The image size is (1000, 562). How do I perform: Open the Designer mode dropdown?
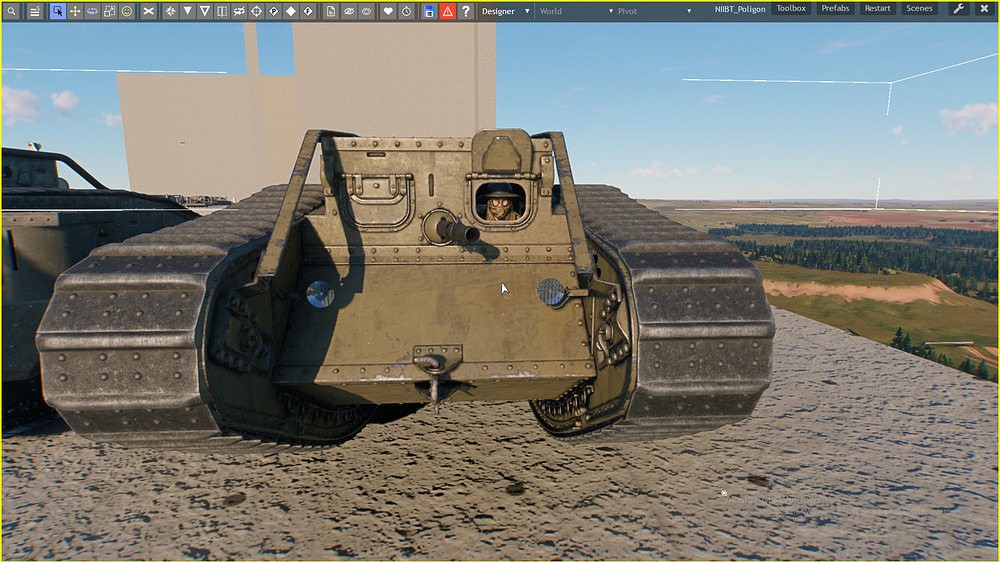[505, 11]
